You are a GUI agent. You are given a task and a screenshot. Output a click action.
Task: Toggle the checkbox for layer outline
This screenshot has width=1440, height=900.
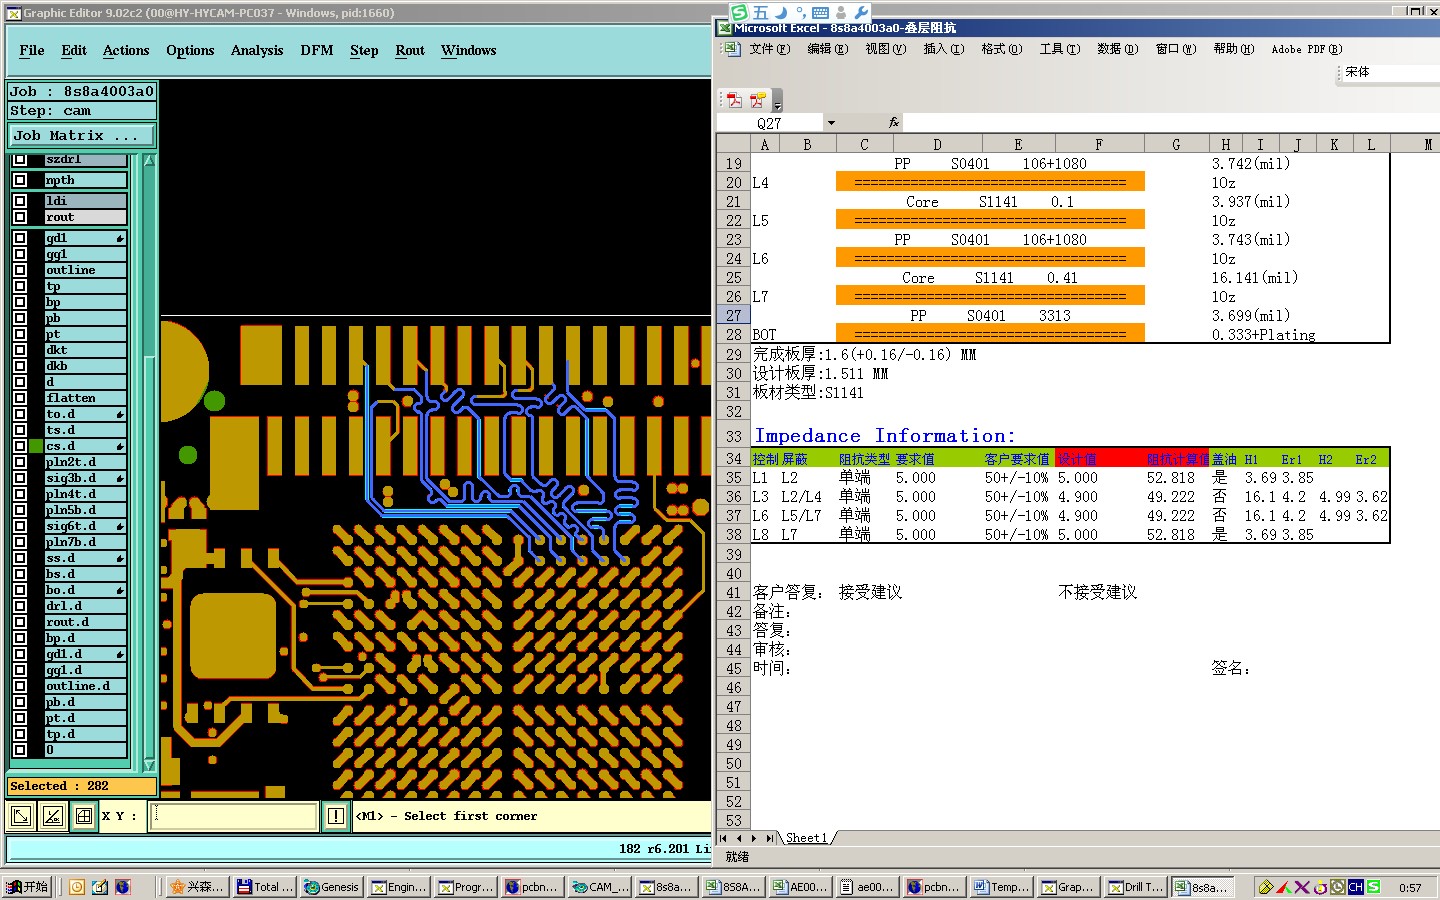coord(20,270)
